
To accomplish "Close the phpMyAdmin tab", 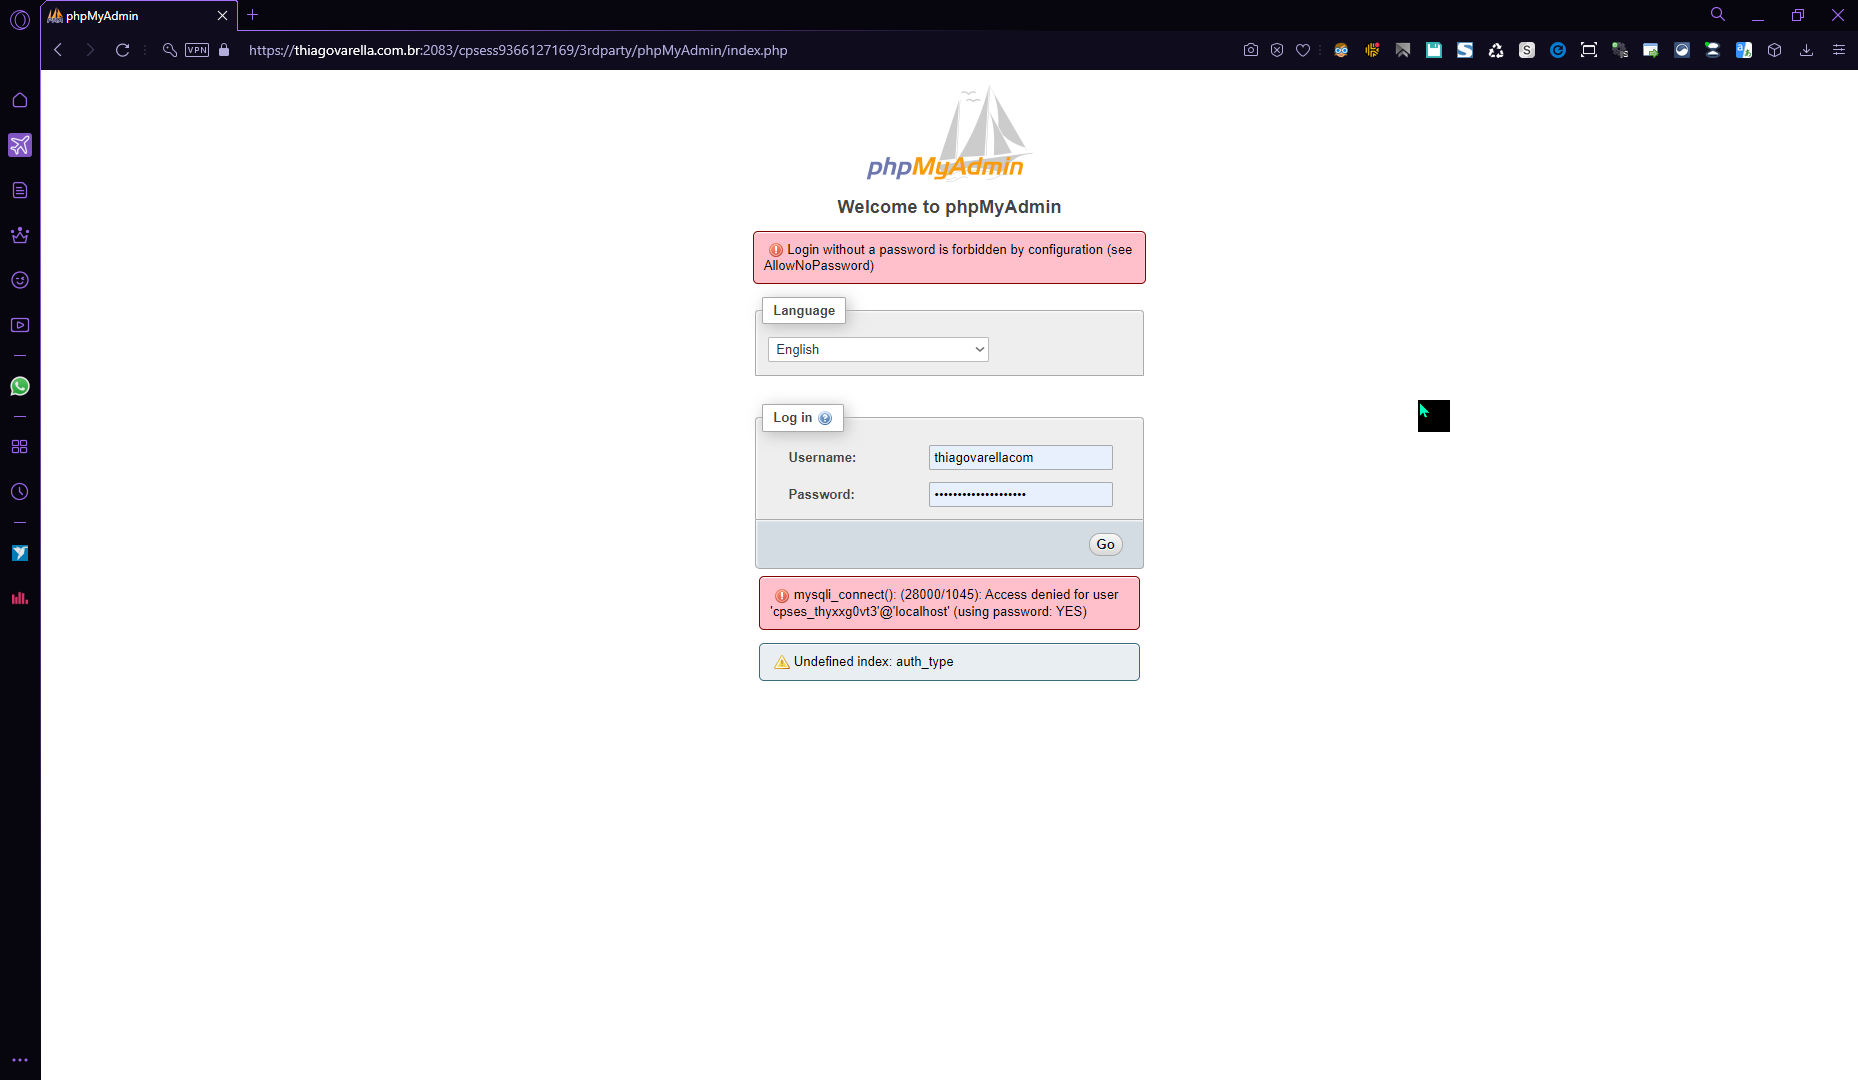I will (222, 16).
